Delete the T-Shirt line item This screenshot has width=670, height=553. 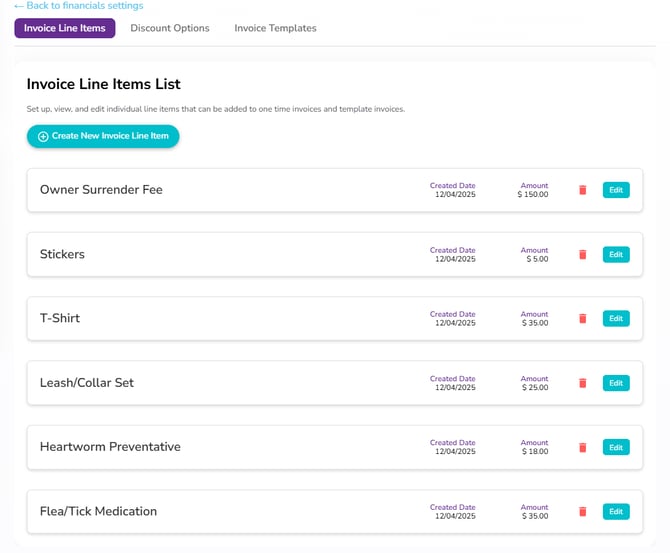pyautogui.click(x=582, y=318)
